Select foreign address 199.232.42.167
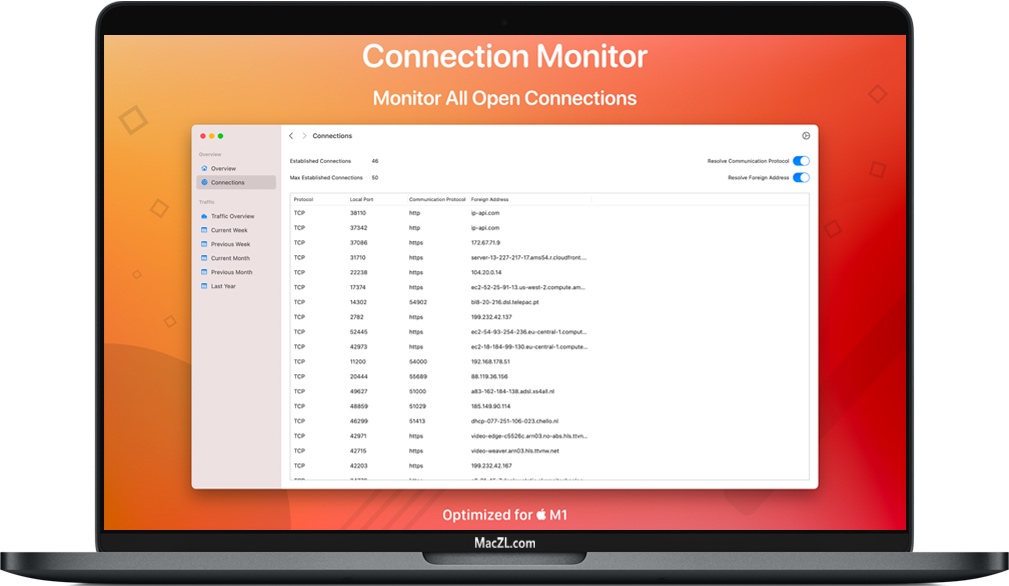1009x586 pixels. 491,466
